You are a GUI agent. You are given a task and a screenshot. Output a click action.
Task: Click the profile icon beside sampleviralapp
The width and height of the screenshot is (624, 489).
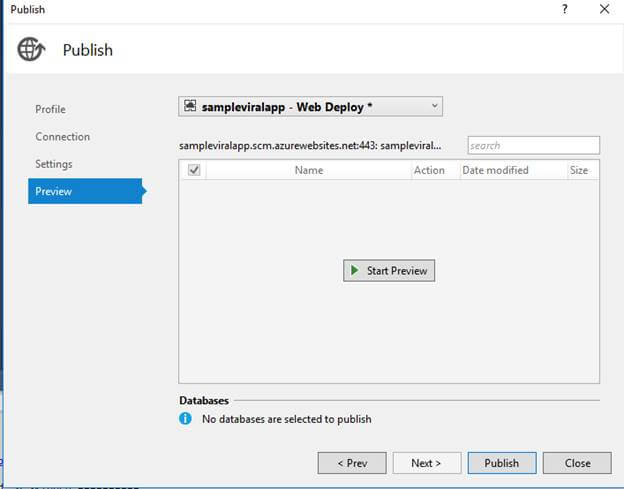(x=190, y=105)
